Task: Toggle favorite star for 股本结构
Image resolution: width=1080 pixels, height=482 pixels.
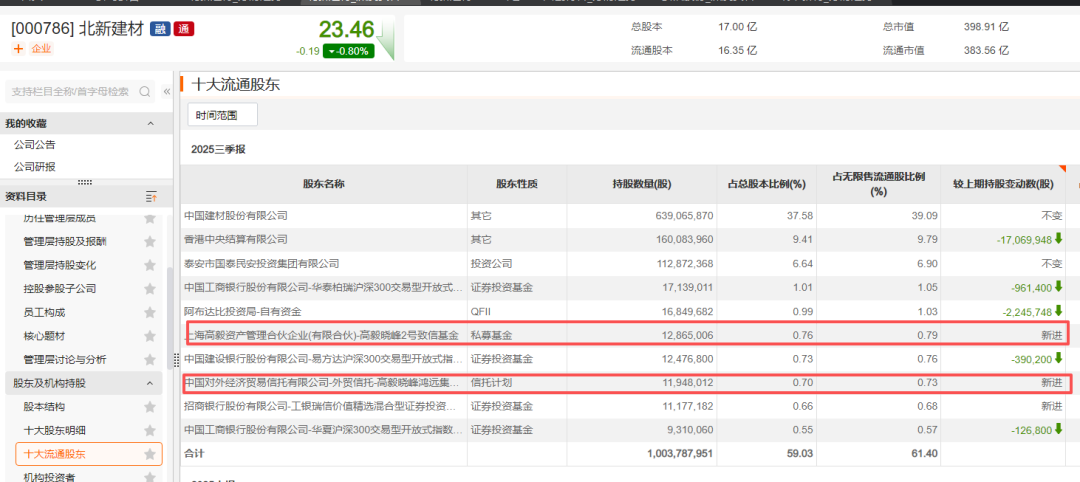Action: (x=150, y=407)
